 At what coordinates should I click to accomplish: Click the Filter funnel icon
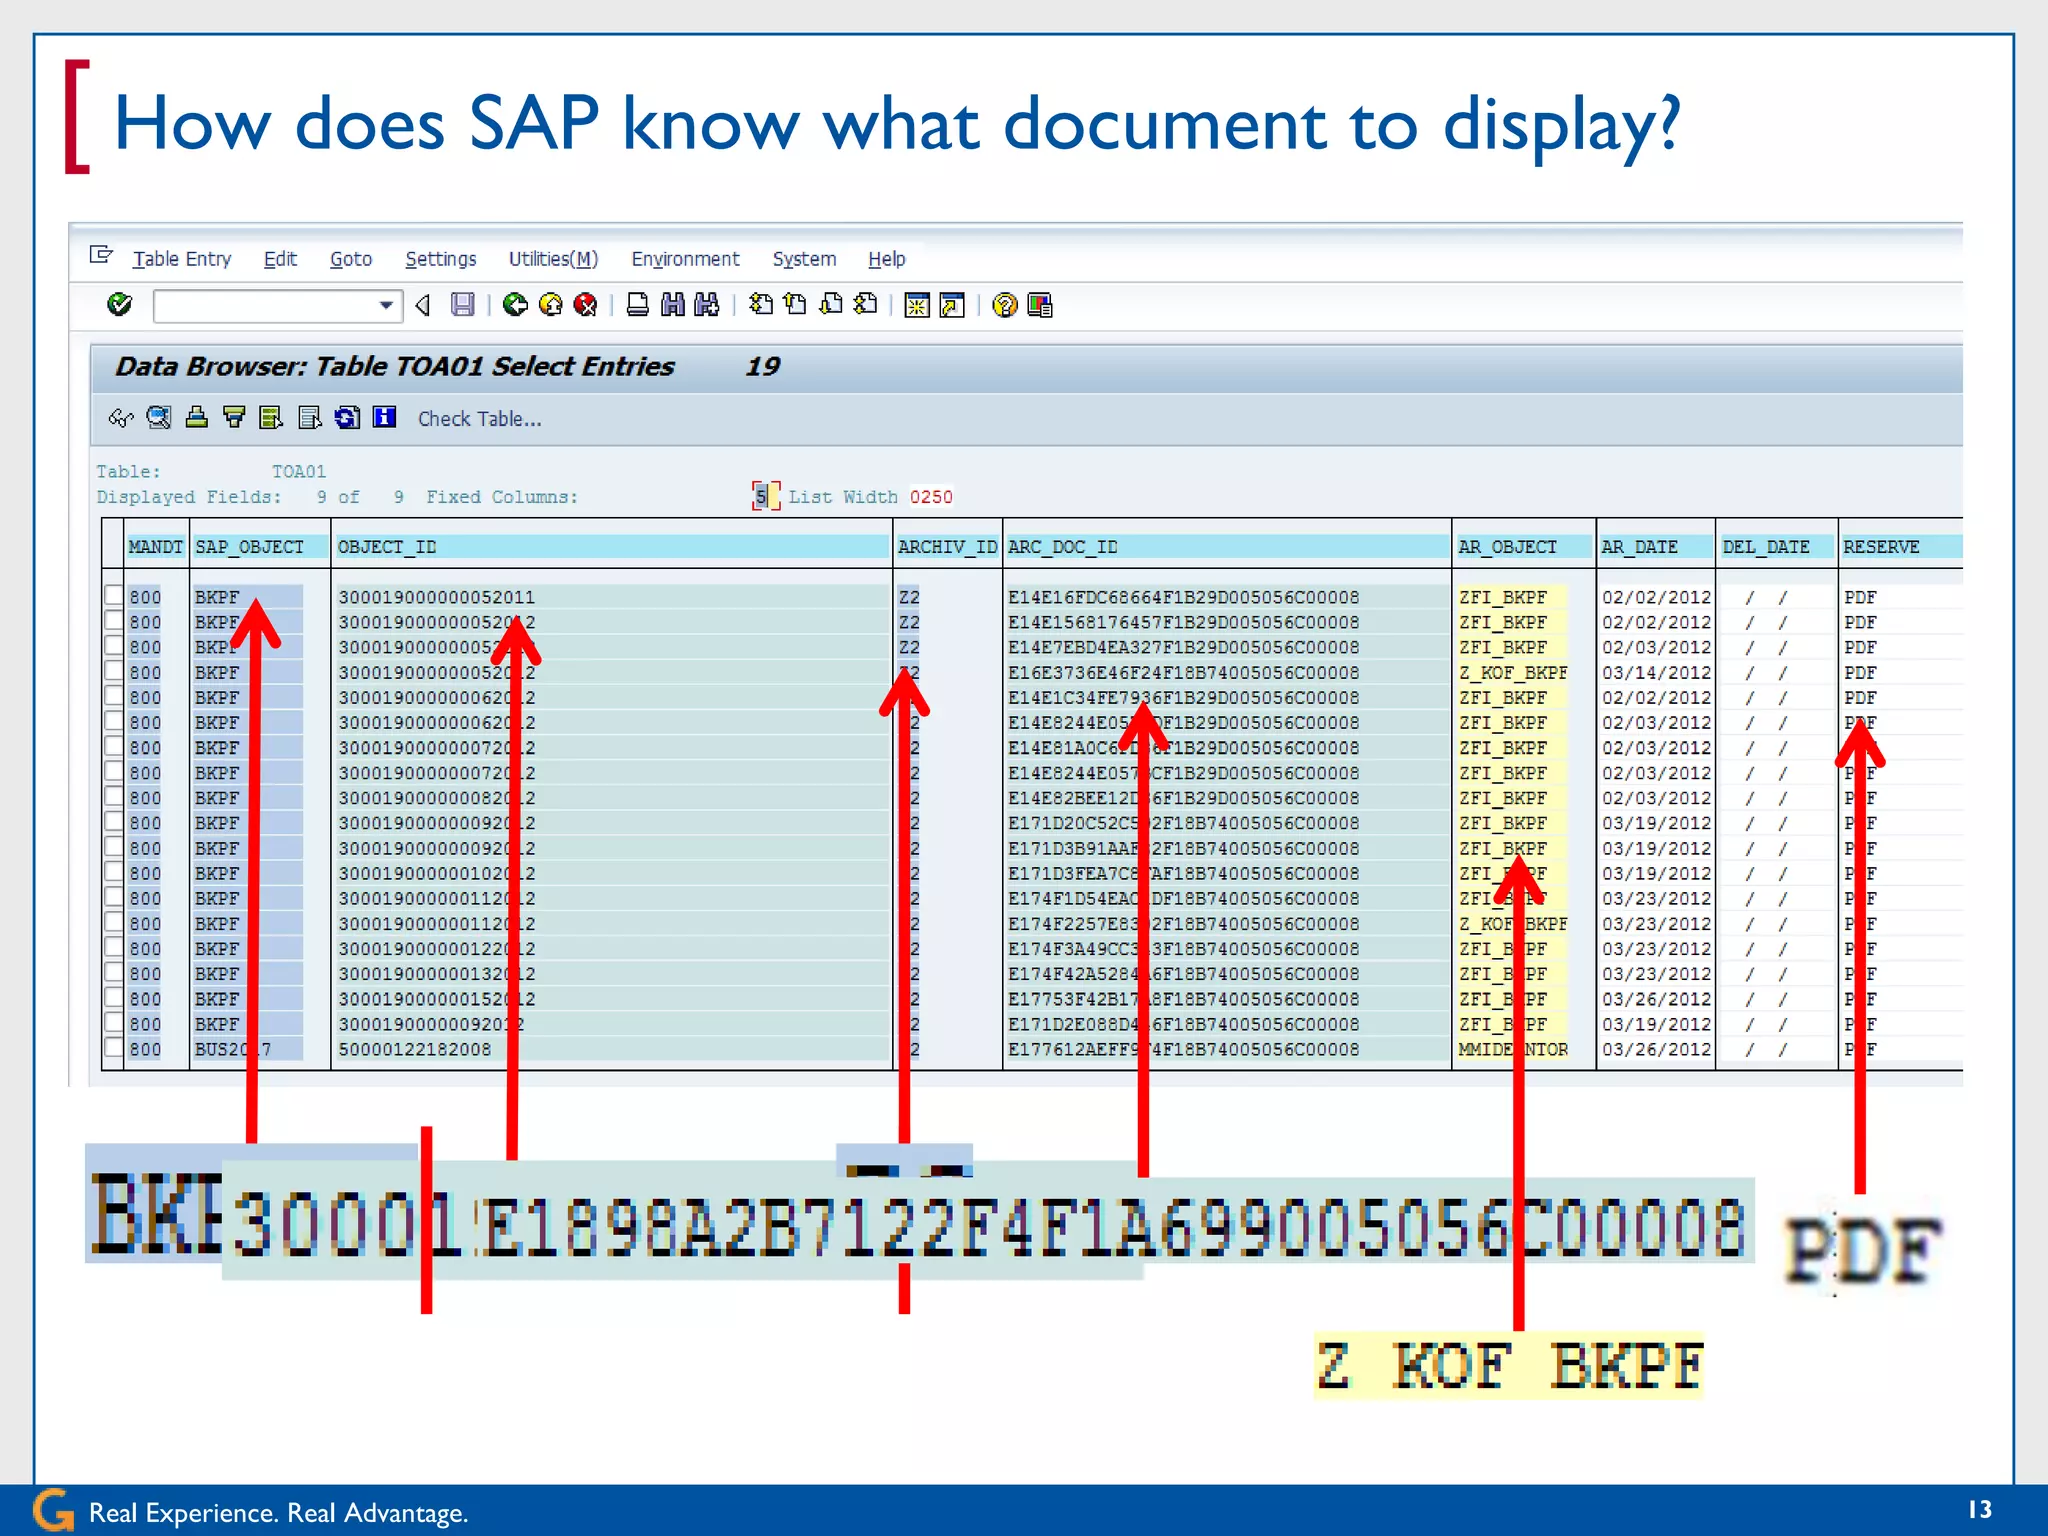(x=234, y=418)
